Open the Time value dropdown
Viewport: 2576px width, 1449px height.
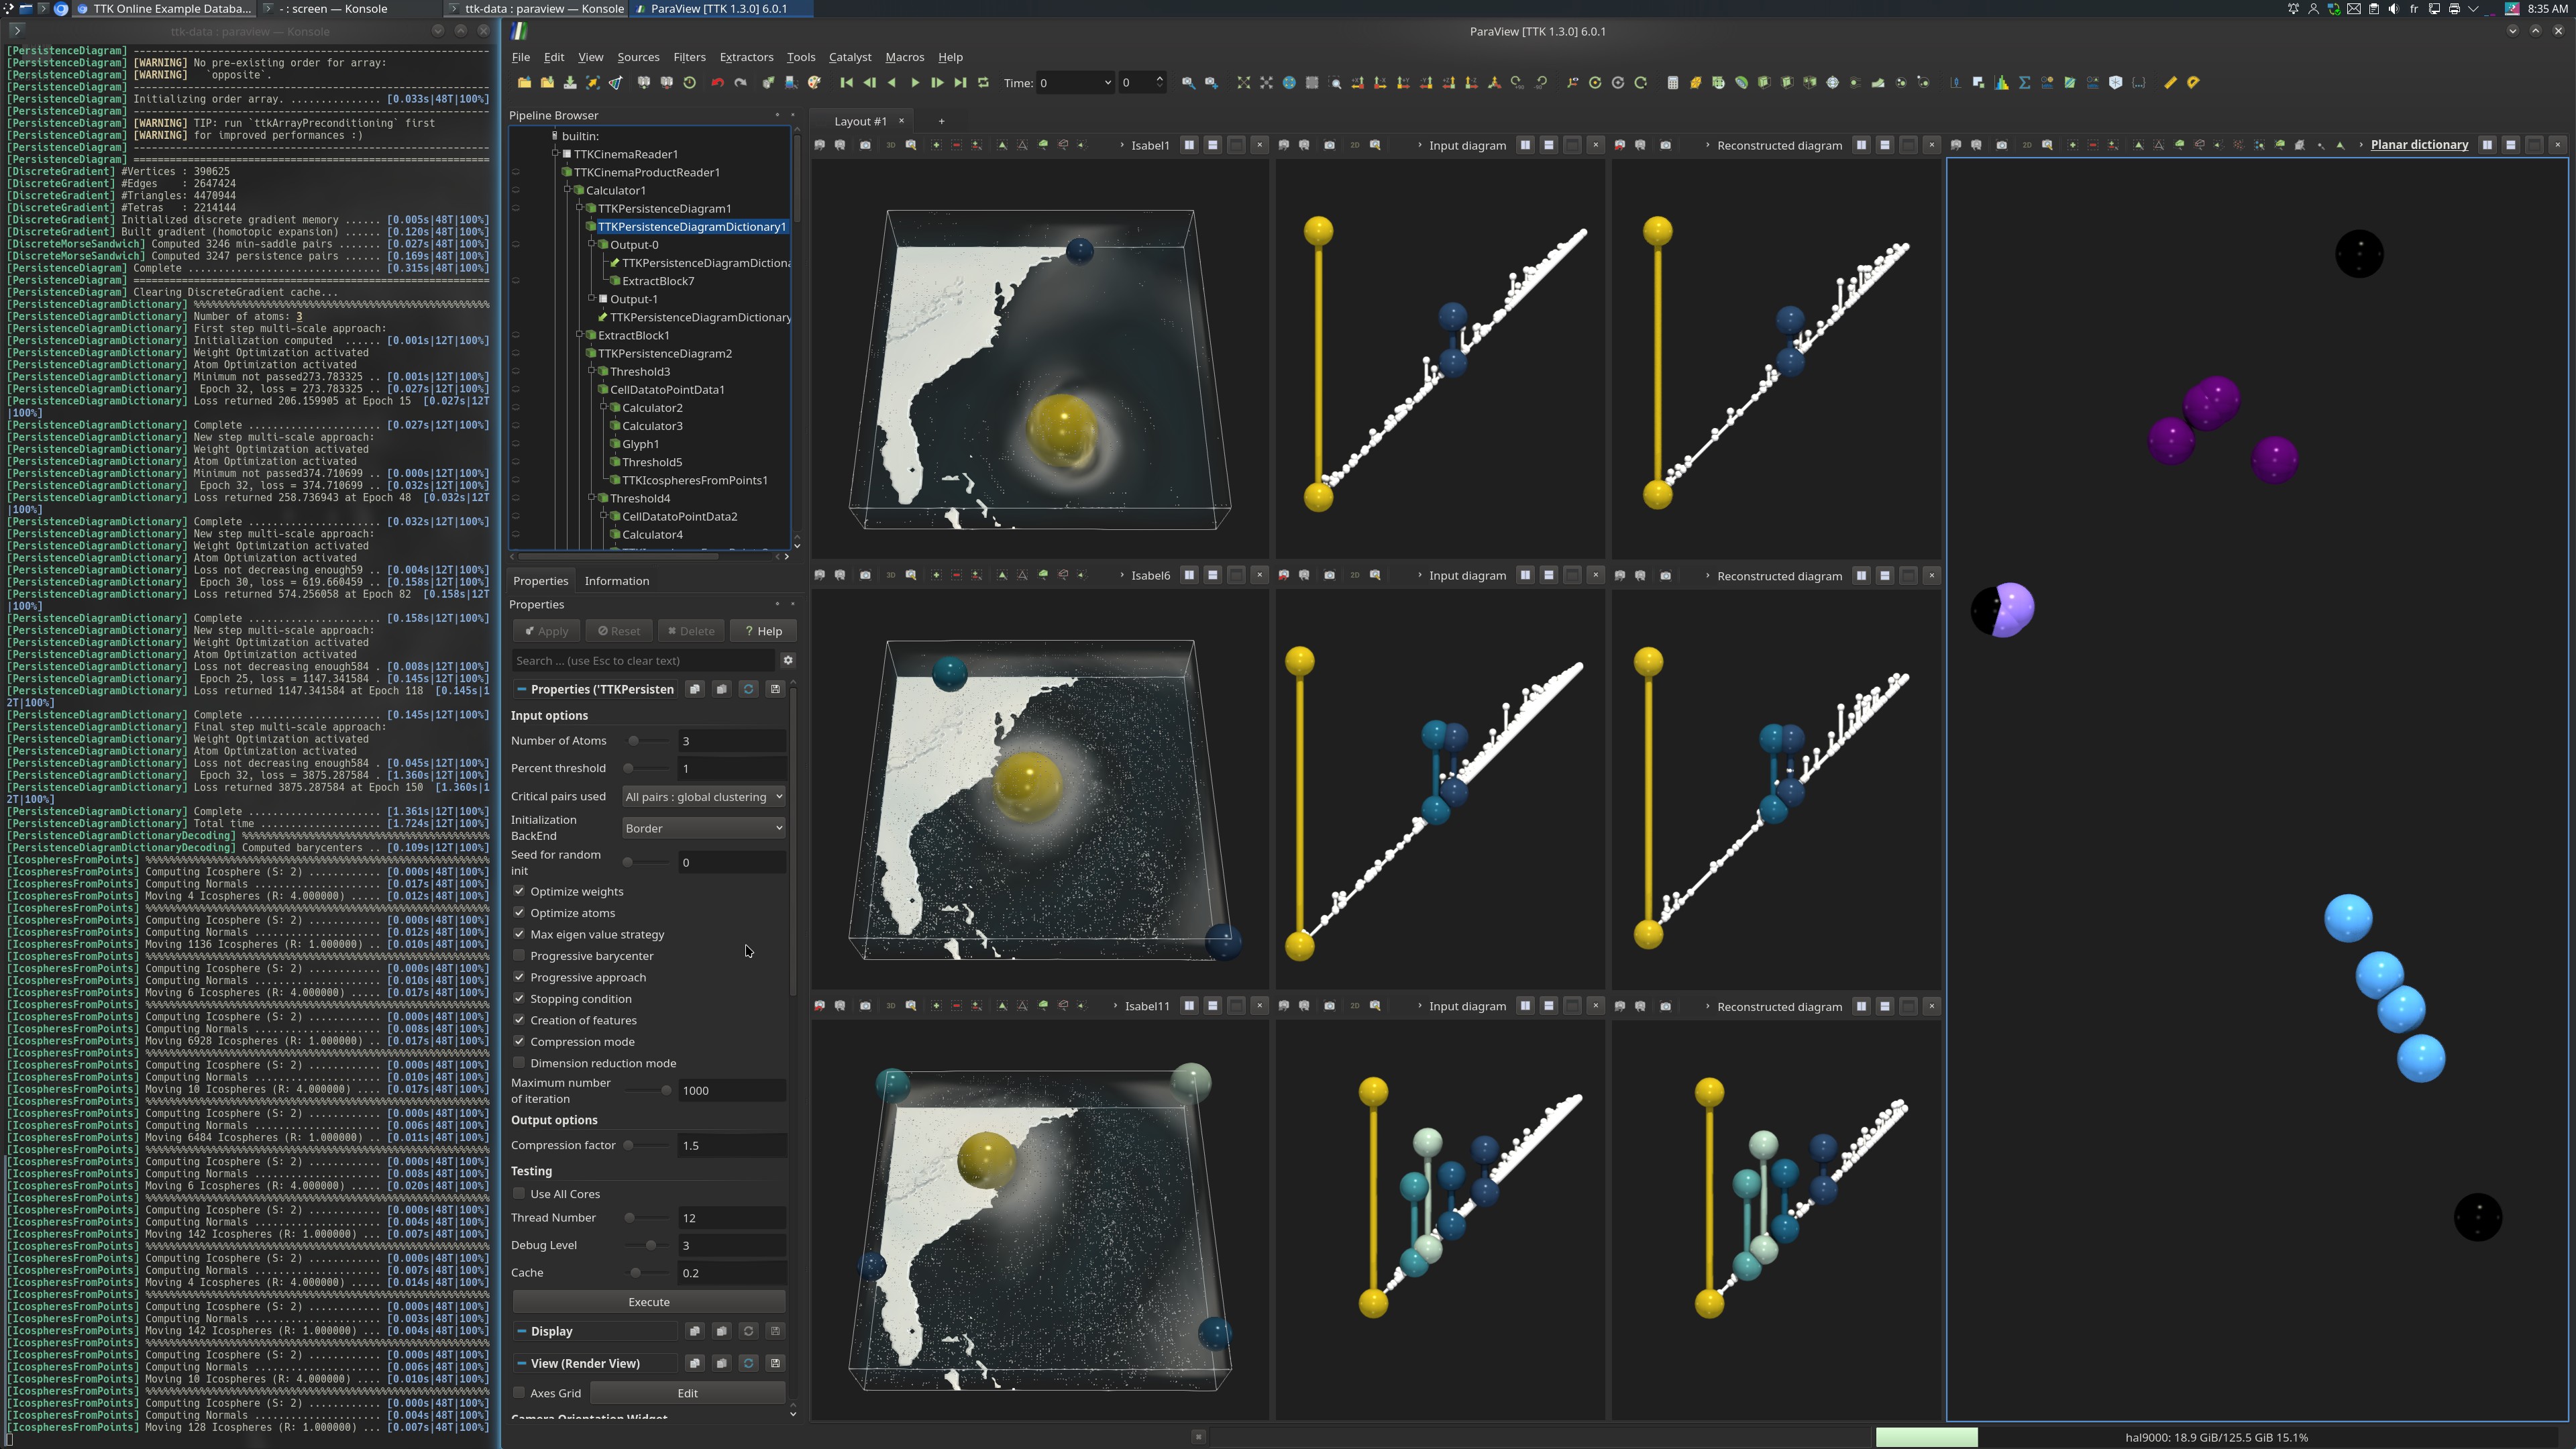(x=1075, y=83)
